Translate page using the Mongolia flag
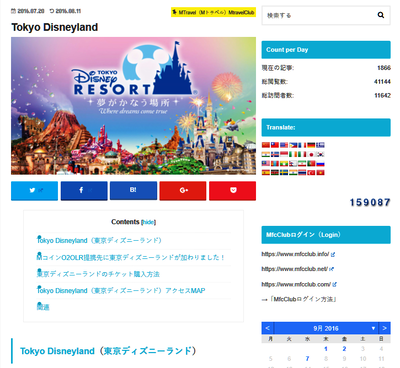The height and width of the screenshot is (368, 400). (275, 163)
